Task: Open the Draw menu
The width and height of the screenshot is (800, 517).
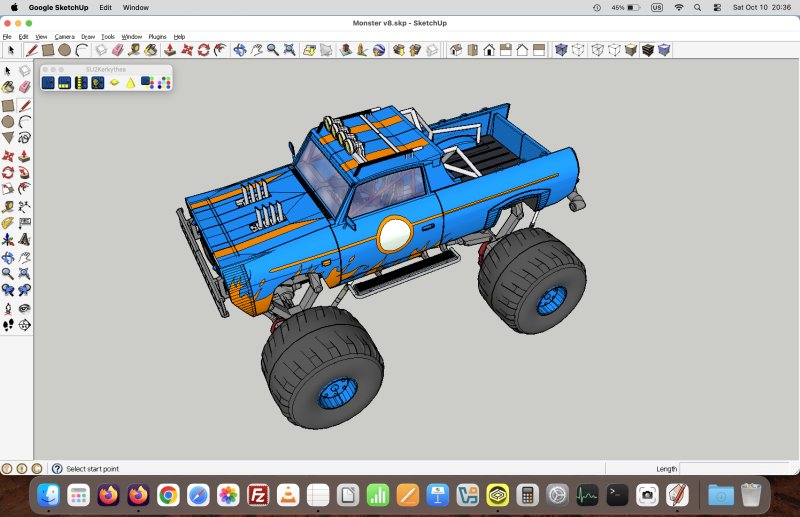Action: point(88,37)
